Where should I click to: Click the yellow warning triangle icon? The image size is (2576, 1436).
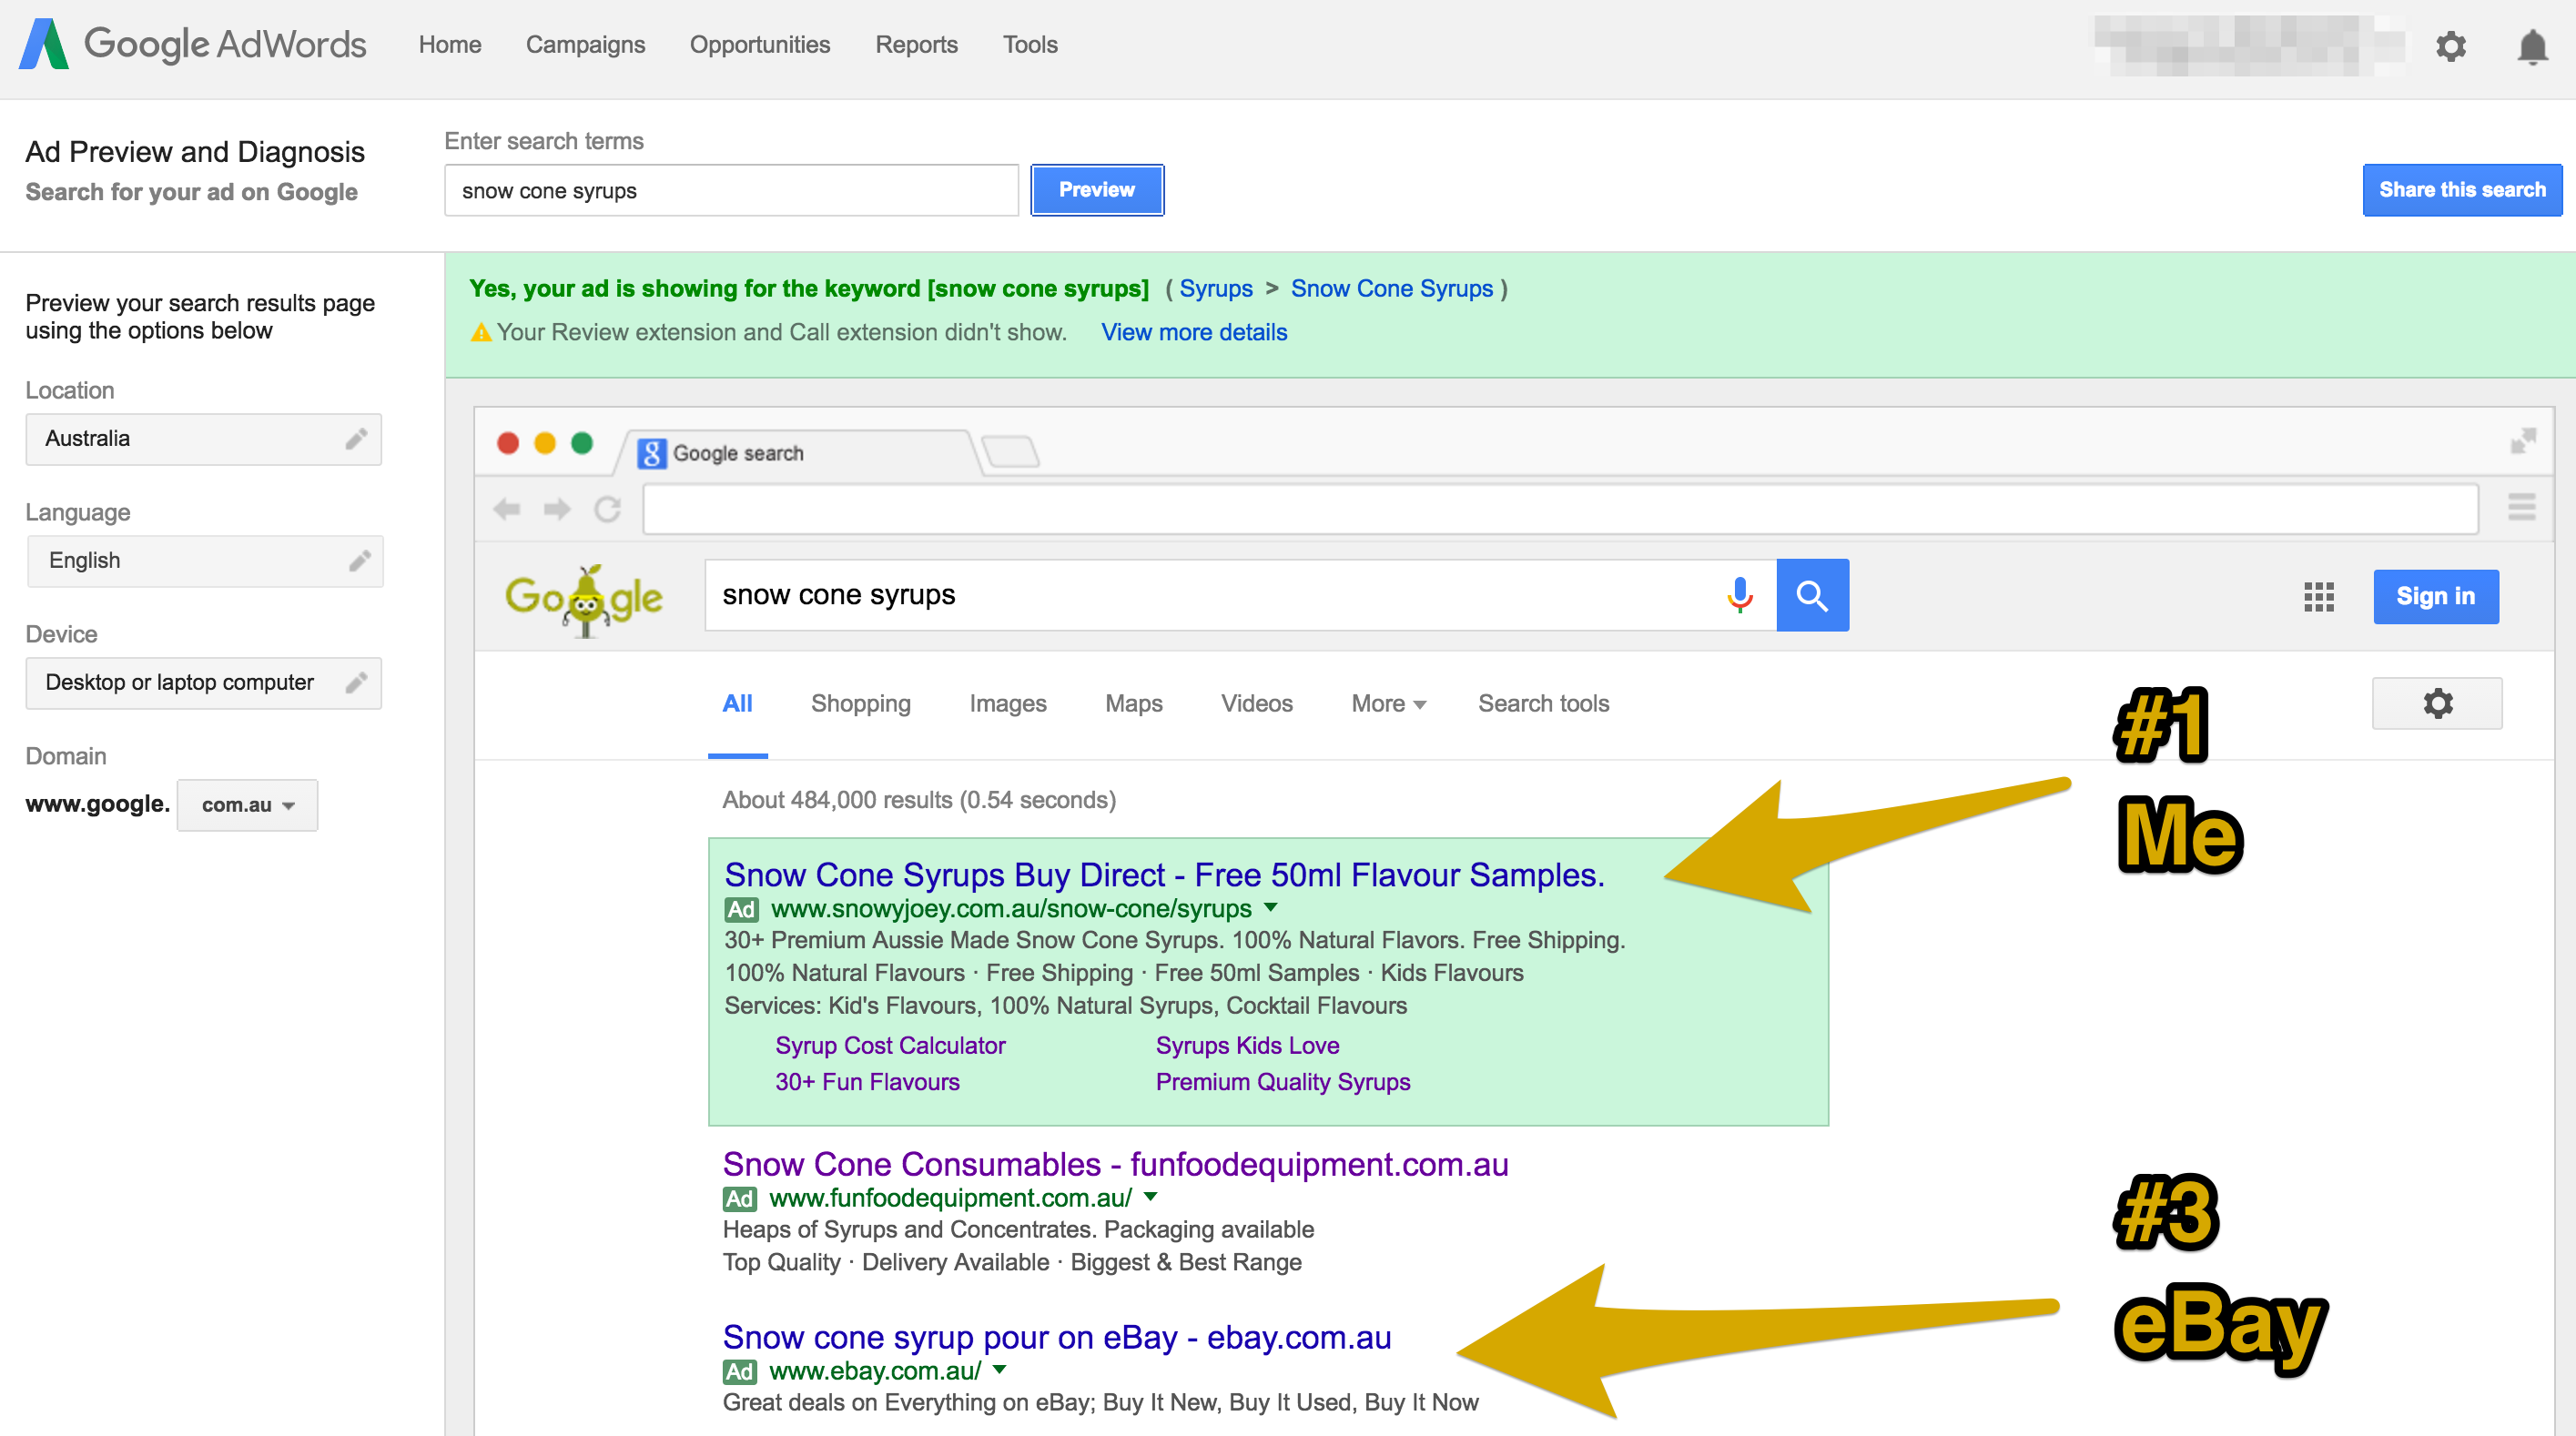pyautogui.click(x=481, y=333)
